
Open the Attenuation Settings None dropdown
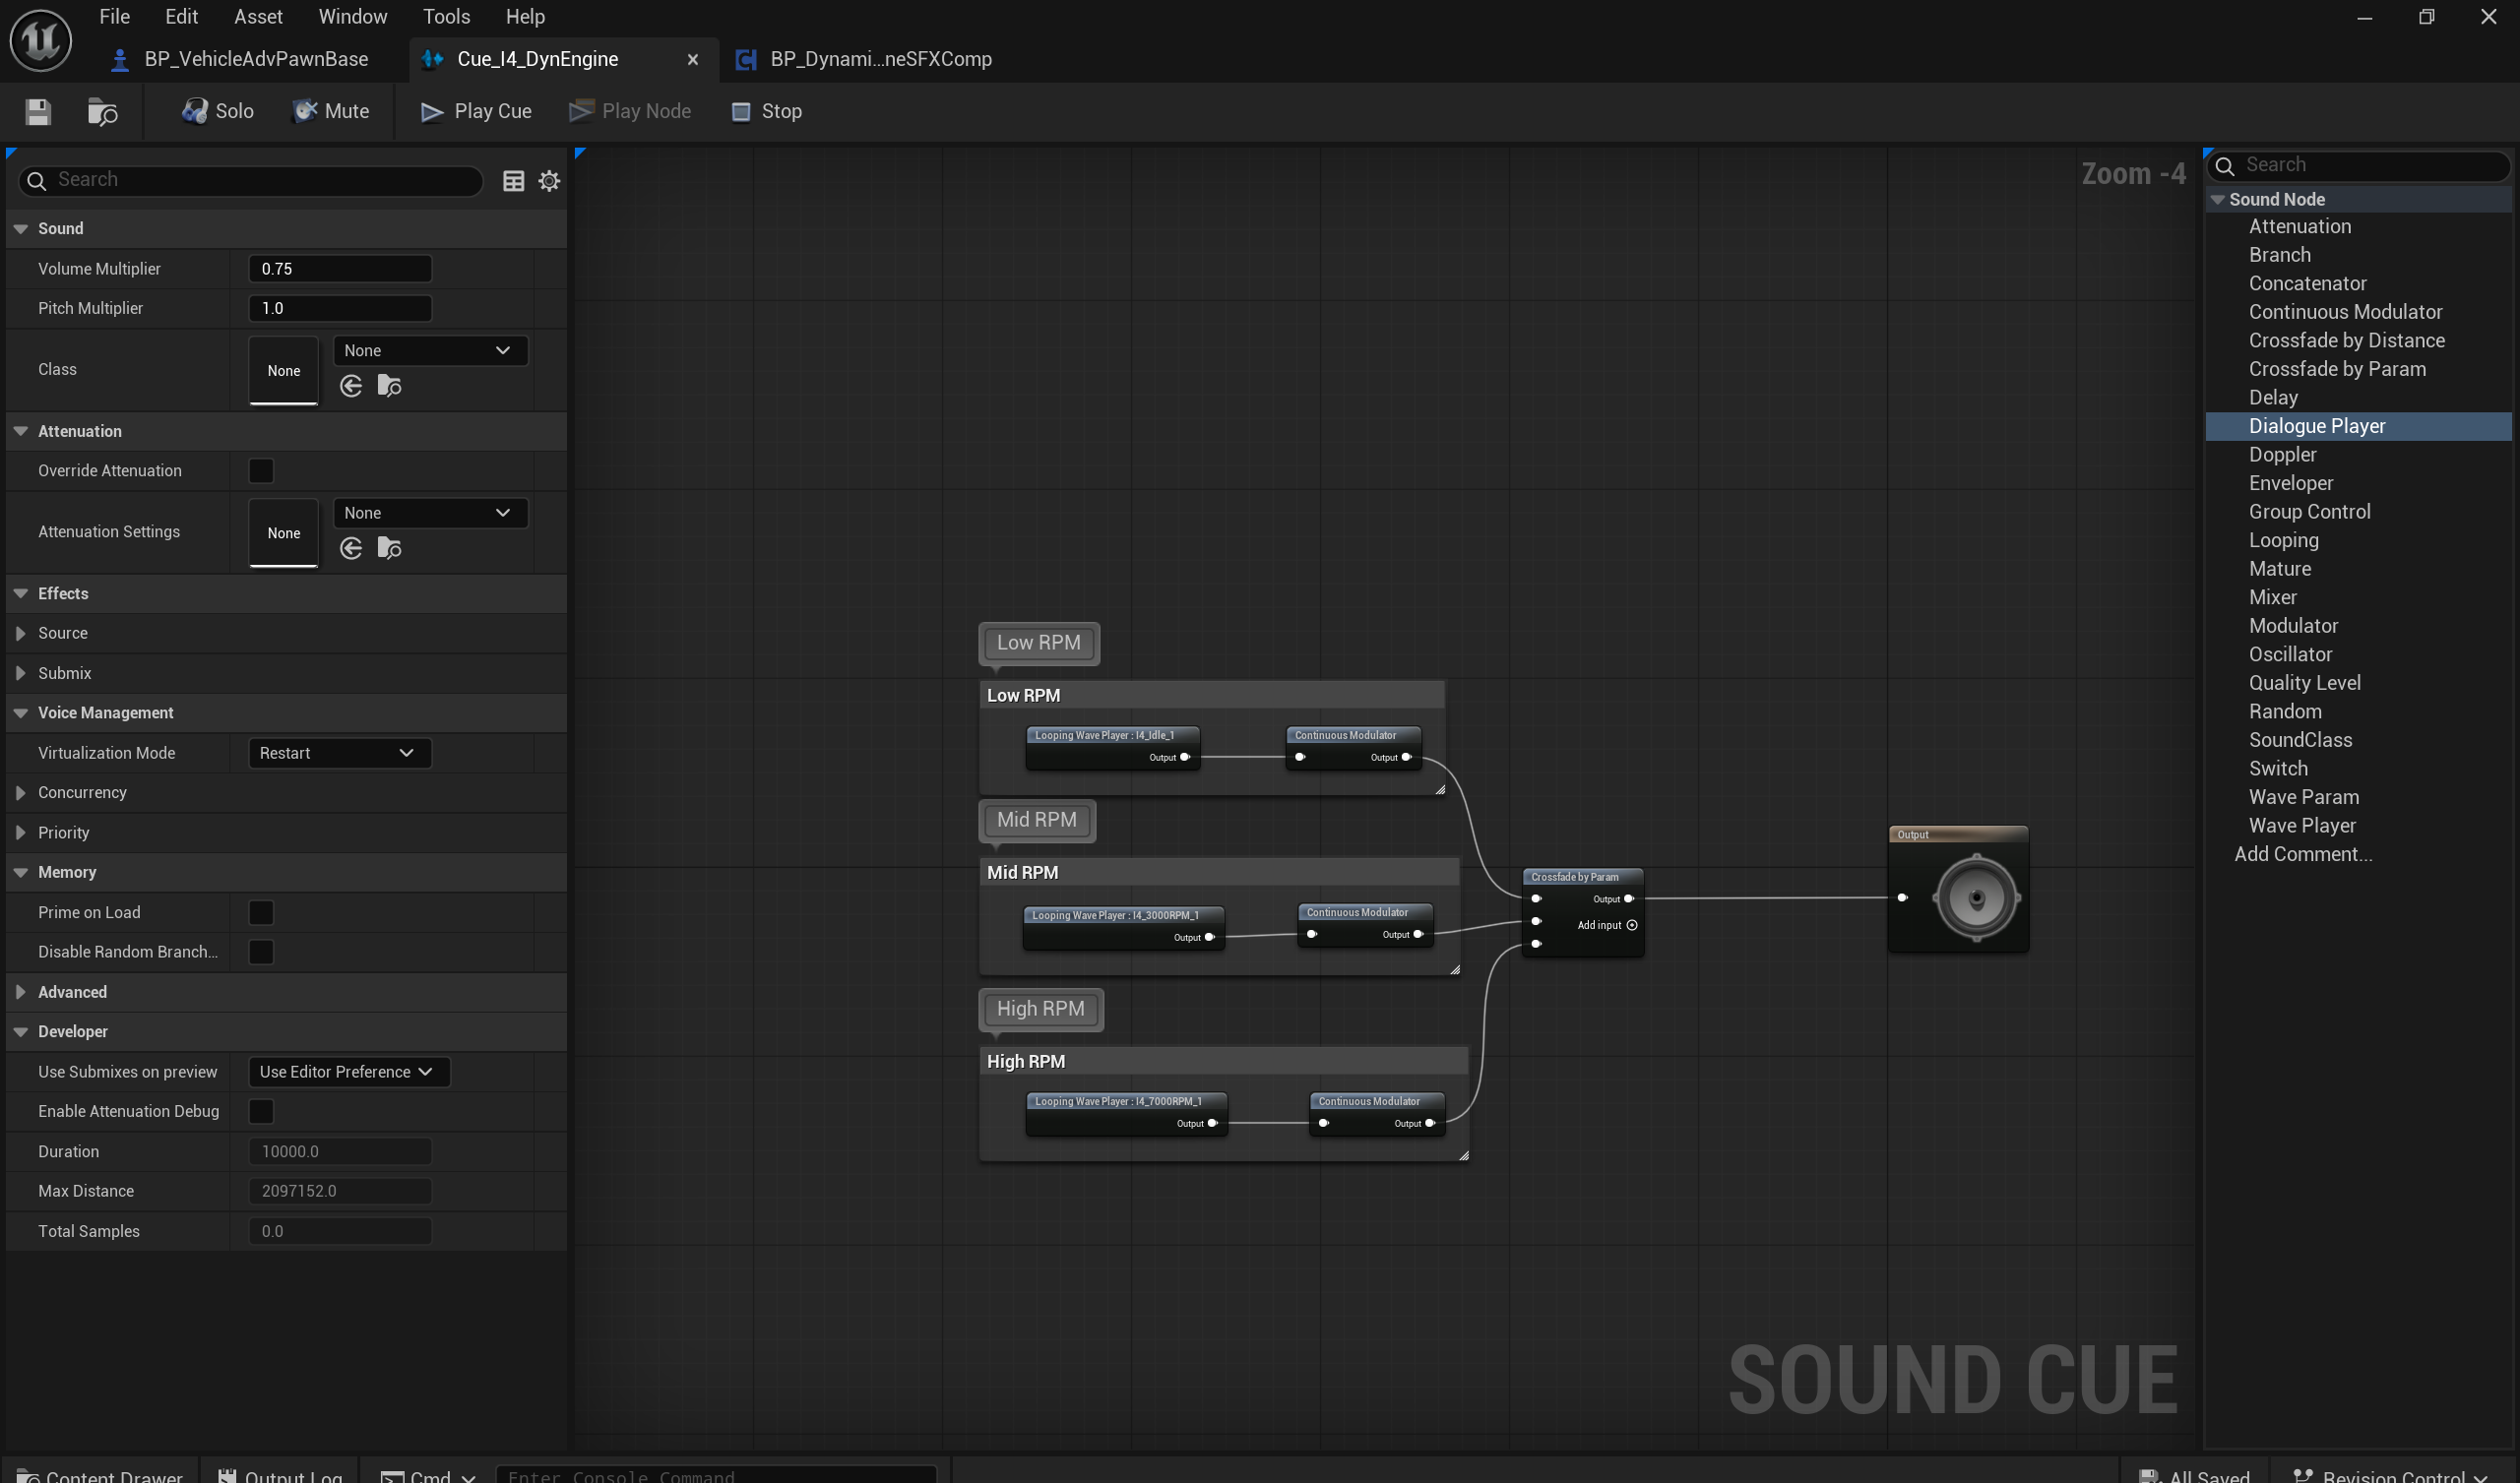click(430, 513)
